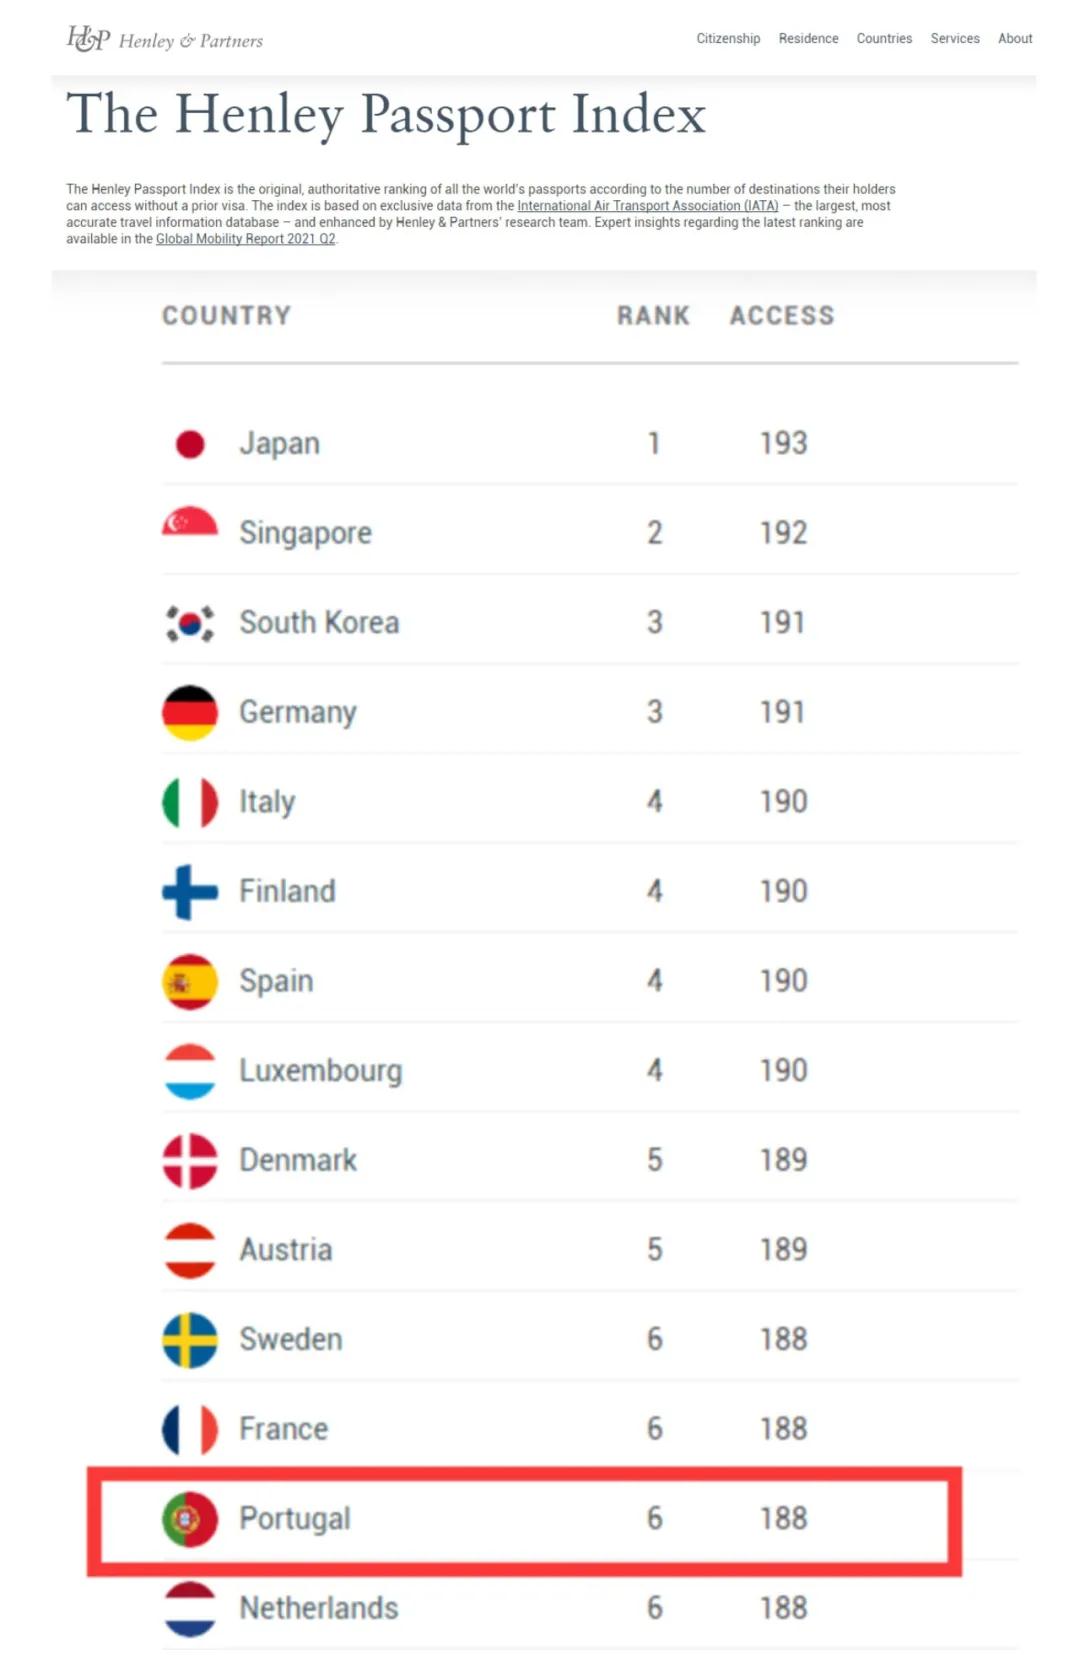Screen dimensions: 1080x1655
Task: Open the Global Mobility Report 2021 Q2 link
Action: pyautogui.click(x=245, y=239)
